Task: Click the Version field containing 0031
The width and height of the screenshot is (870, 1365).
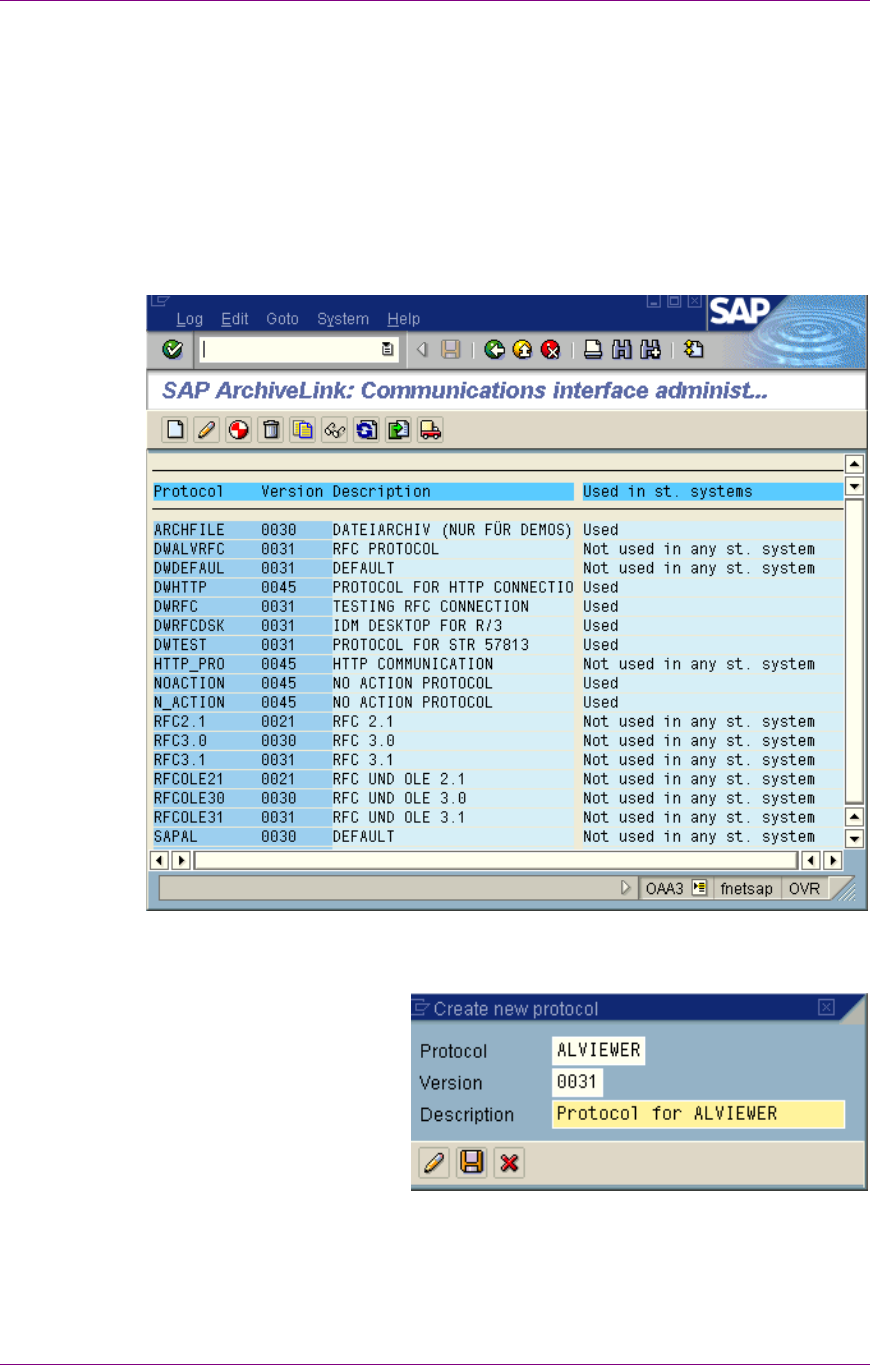Action: click(577, 1083)
